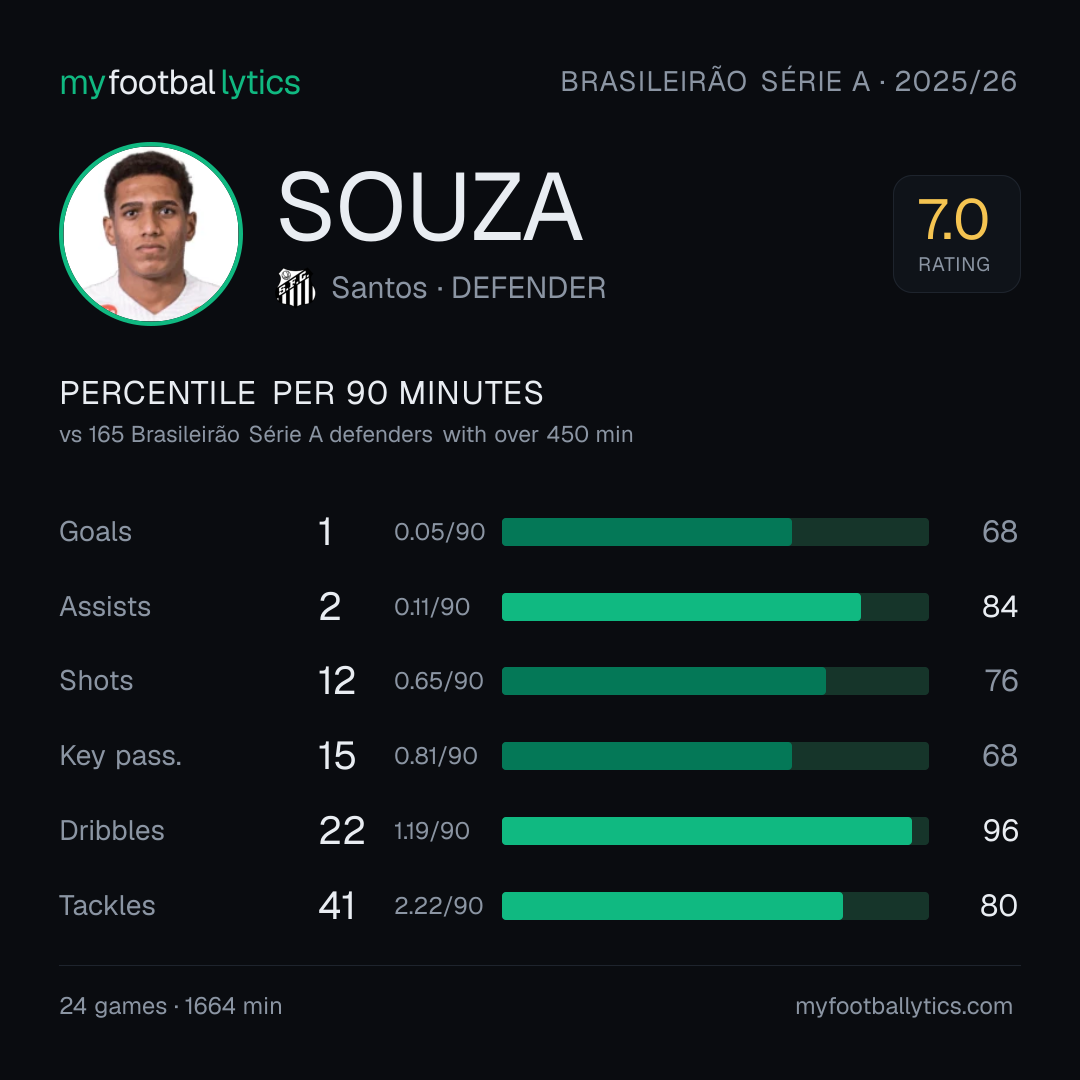Click the 24 games 1664 min text

click(x=171, y=1006)
